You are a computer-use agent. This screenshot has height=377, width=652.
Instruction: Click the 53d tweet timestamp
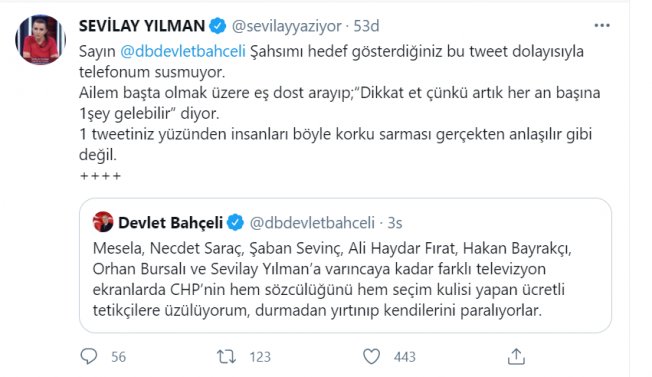click(x=366, y=26)
